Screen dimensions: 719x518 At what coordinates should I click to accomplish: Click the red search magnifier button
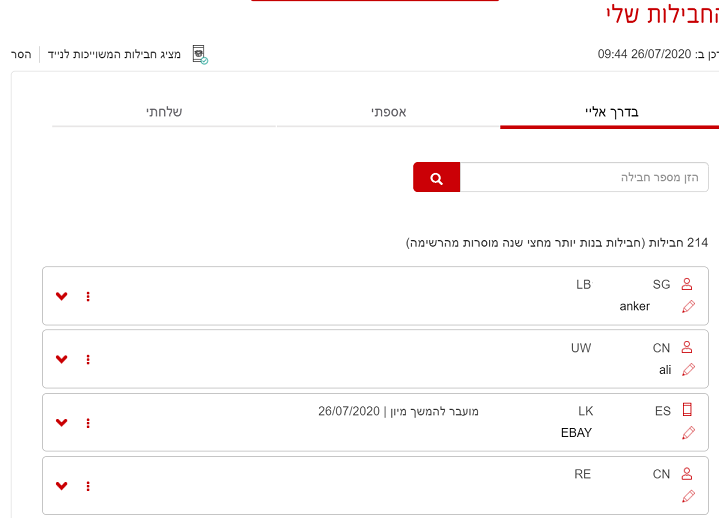pyautogui.click(x=436, y=178)
